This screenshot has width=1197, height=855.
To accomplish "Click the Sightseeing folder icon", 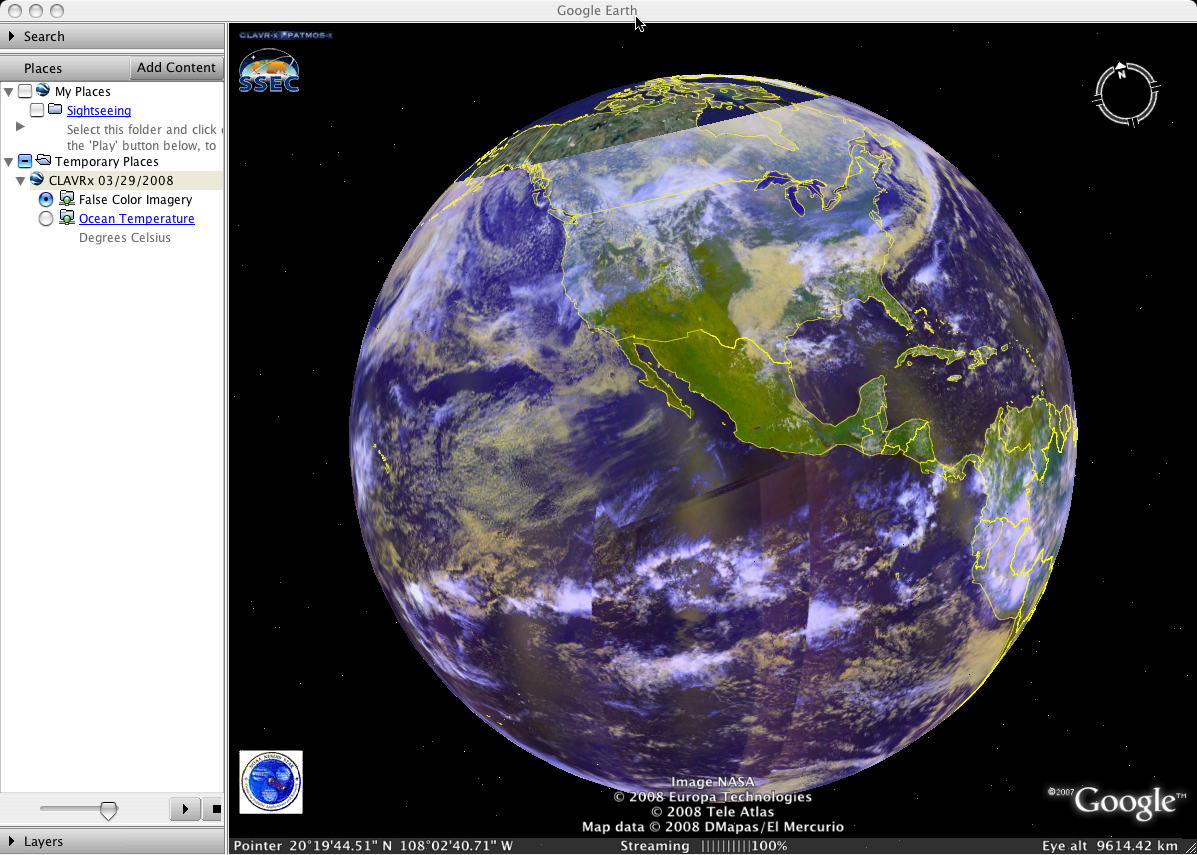I will pyautogui.click(x=55, y=110).
